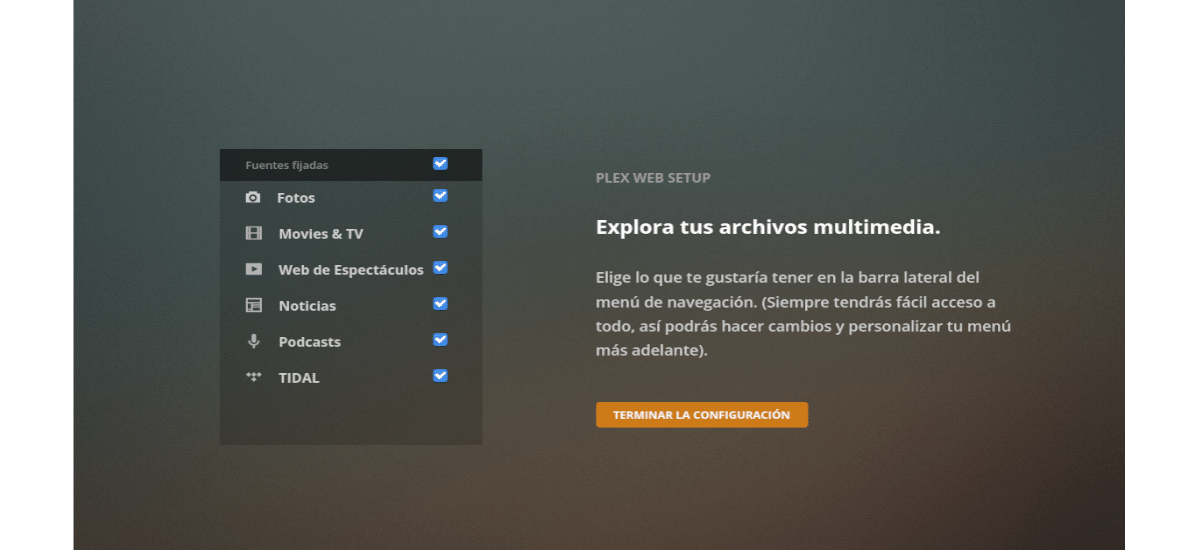Click the Podcasts label in the list
Image resolution: width=1200 pixels, height=550 pixels.
point(309,342)
